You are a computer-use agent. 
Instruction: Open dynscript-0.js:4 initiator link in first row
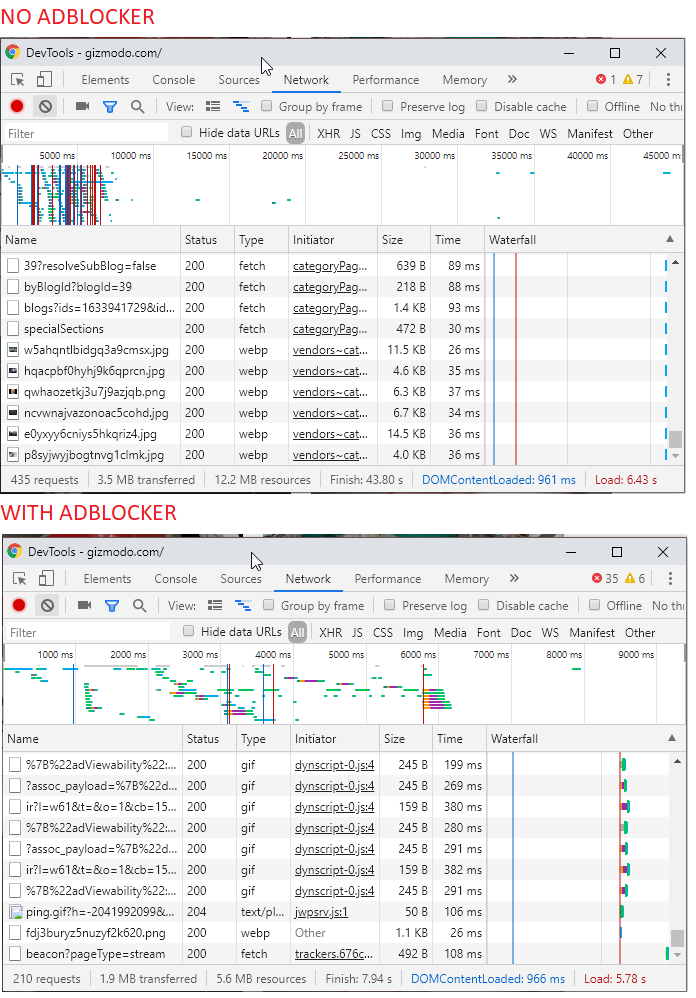pyautogui.click(x=335, y=764)
